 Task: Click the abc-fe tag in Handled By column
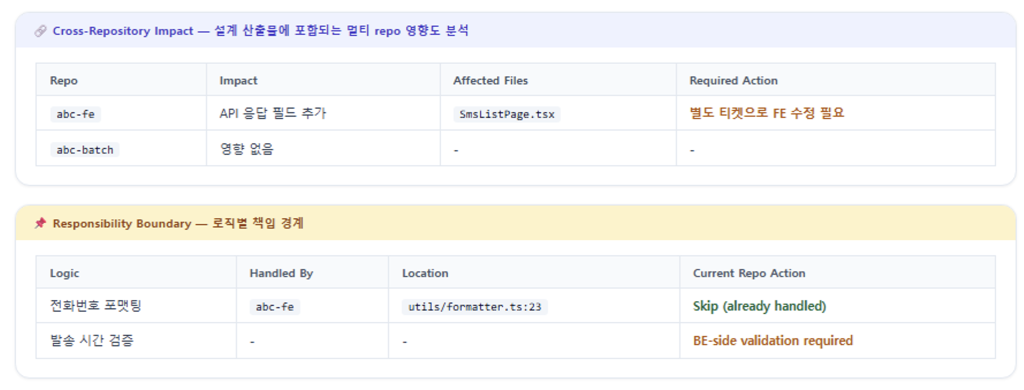pos(275,307)
